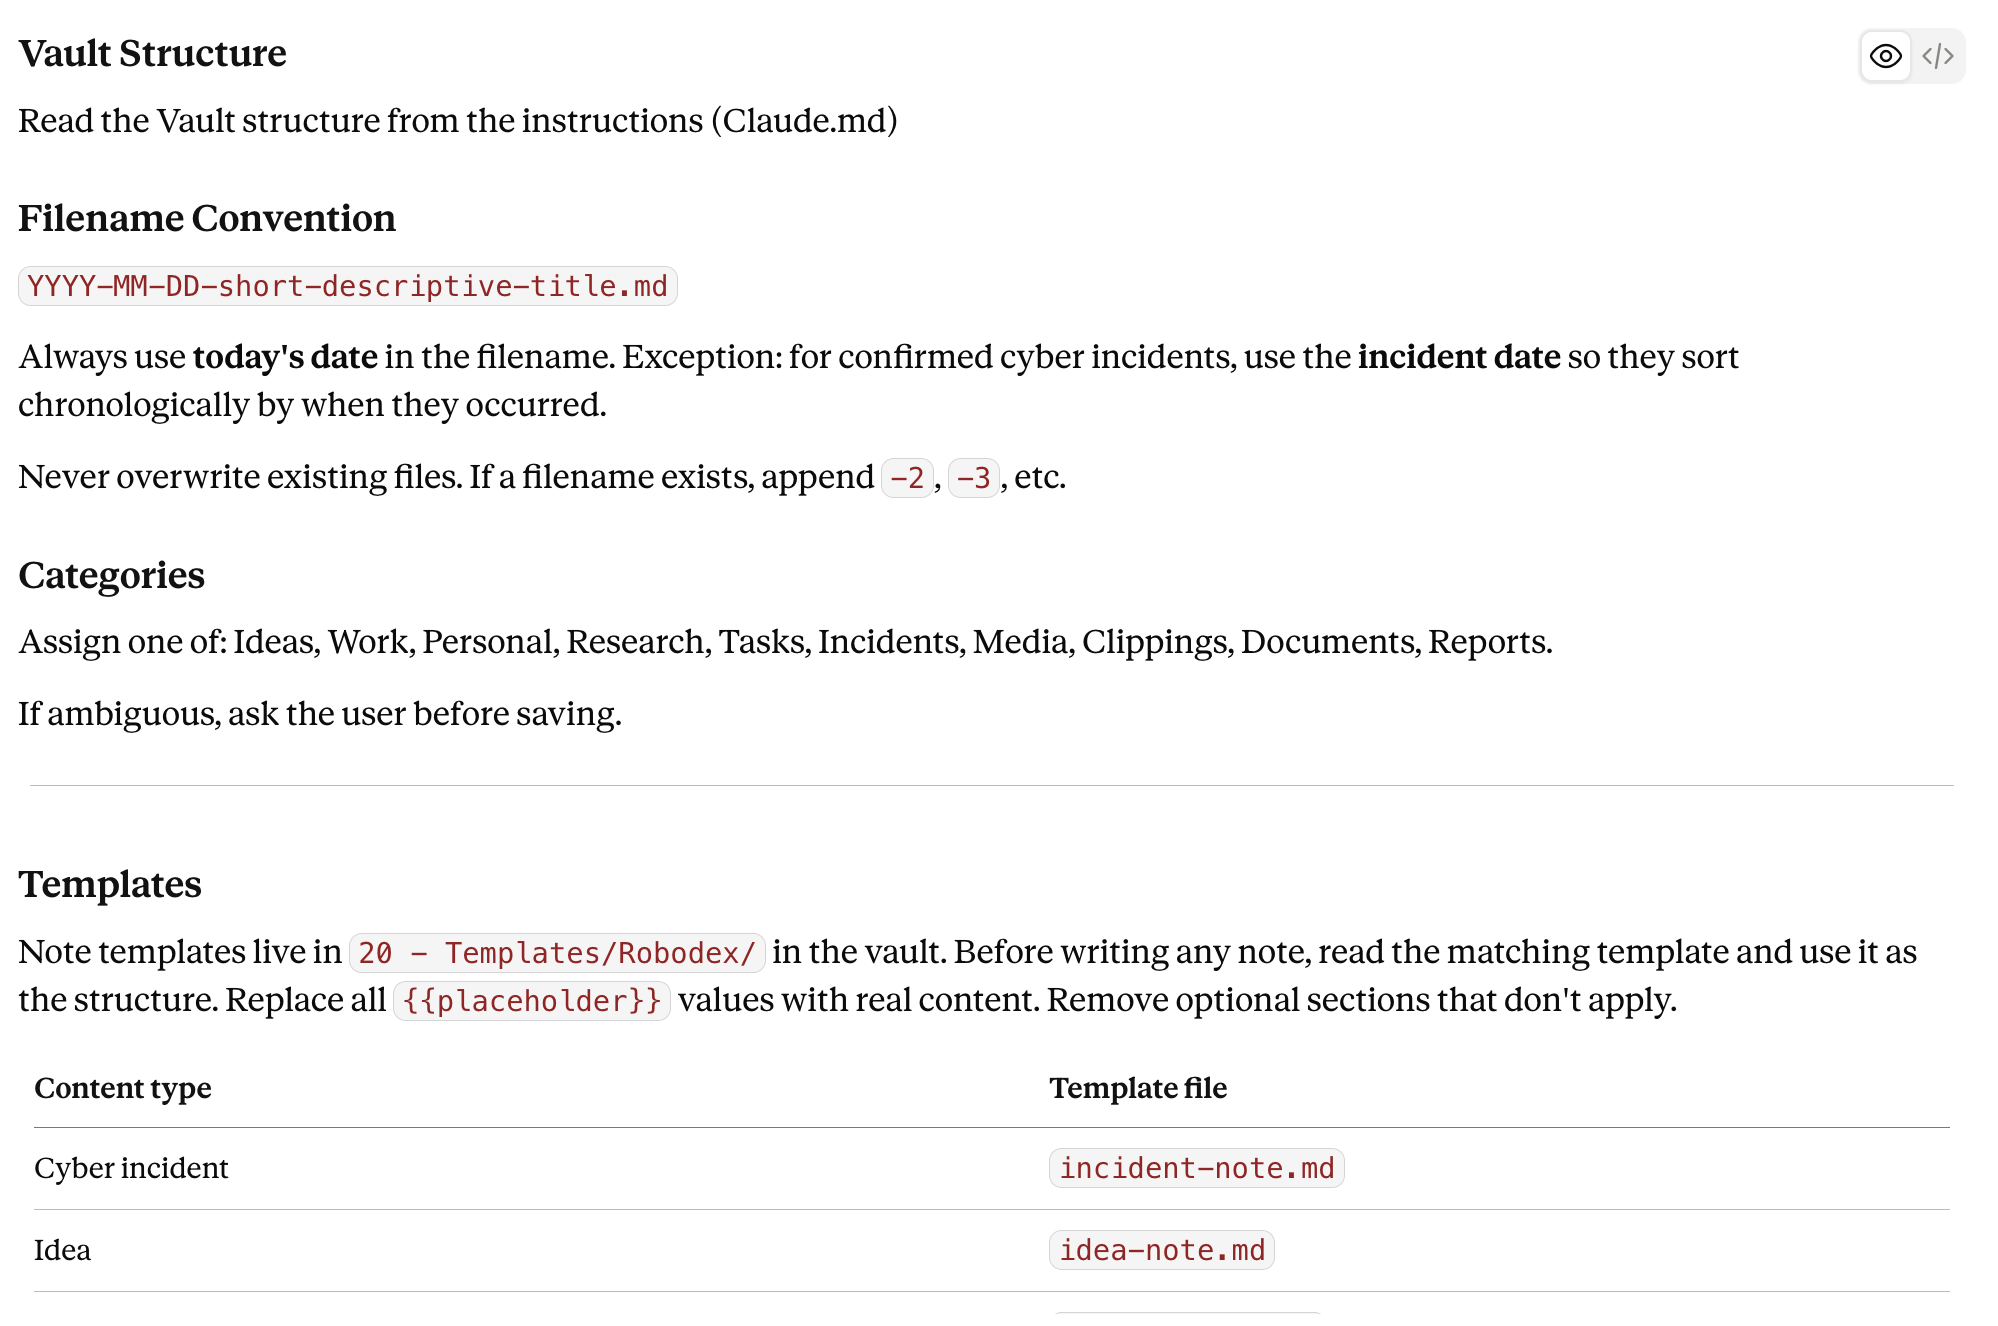Image resolution: width=1998 pixels, height=1326 pixels.
Task: Click the Vault Structure heading
Action: point(152,53)
